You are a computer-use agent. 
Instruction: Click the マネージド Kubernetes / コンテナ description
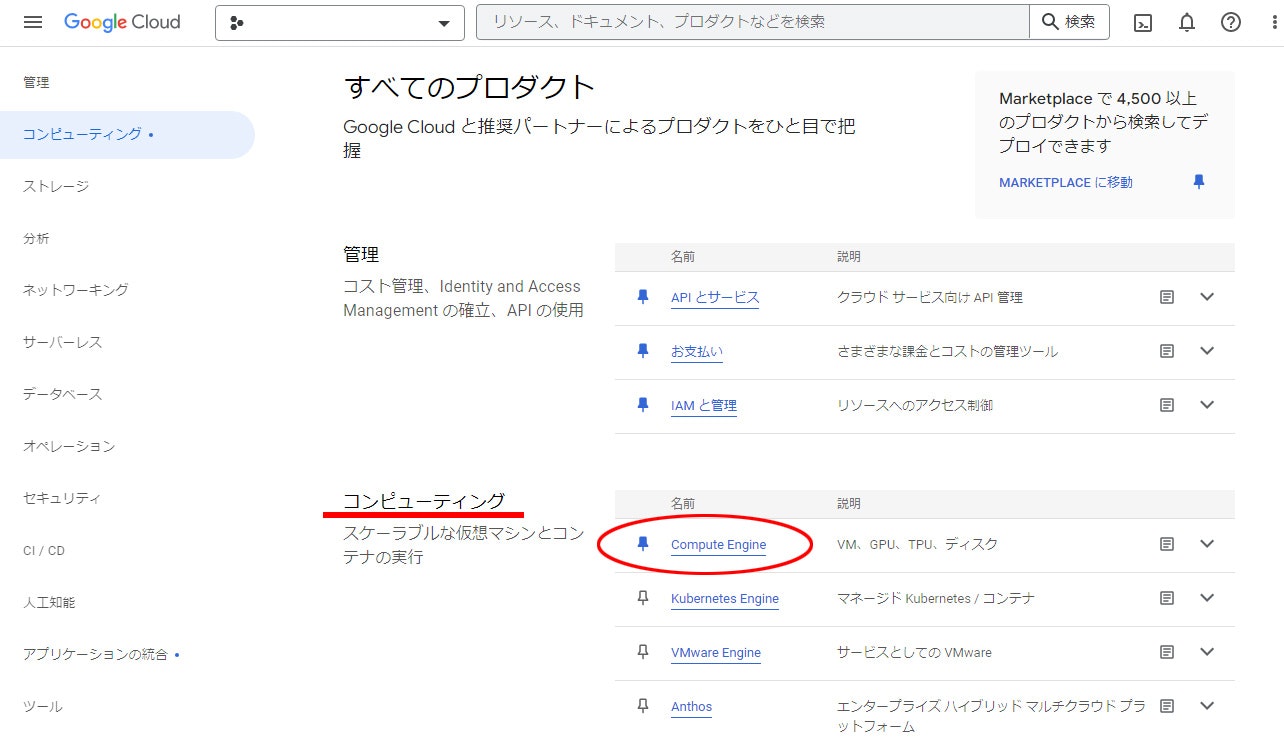[x=936, y=598]
